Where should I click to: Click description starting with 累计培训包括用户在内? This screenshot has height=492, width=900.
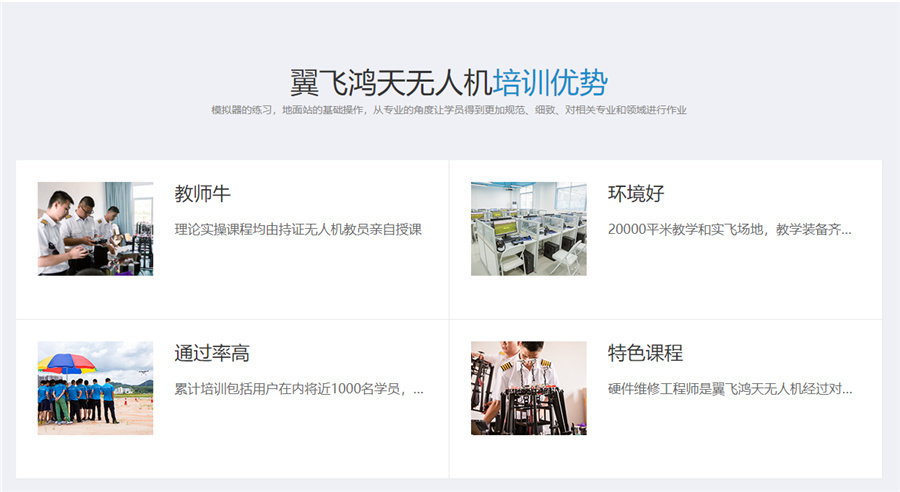[299, 389]
